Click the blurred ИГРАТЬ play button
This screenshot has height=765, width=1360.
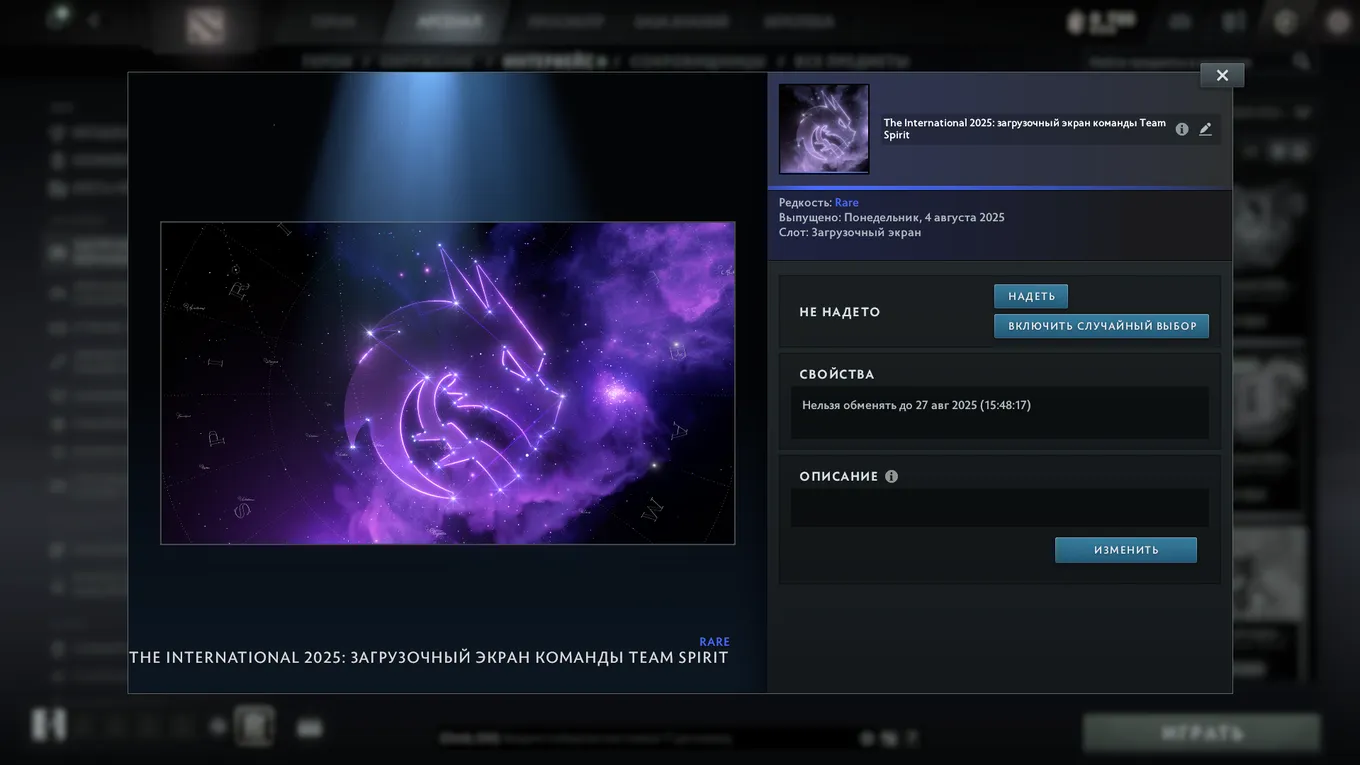1202,733
